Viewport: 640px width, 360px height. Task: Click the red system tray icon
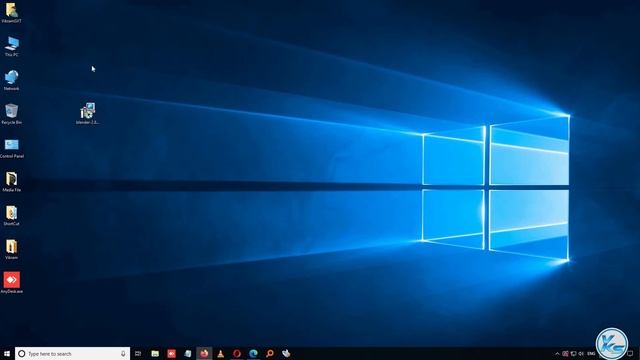point(565,354)
